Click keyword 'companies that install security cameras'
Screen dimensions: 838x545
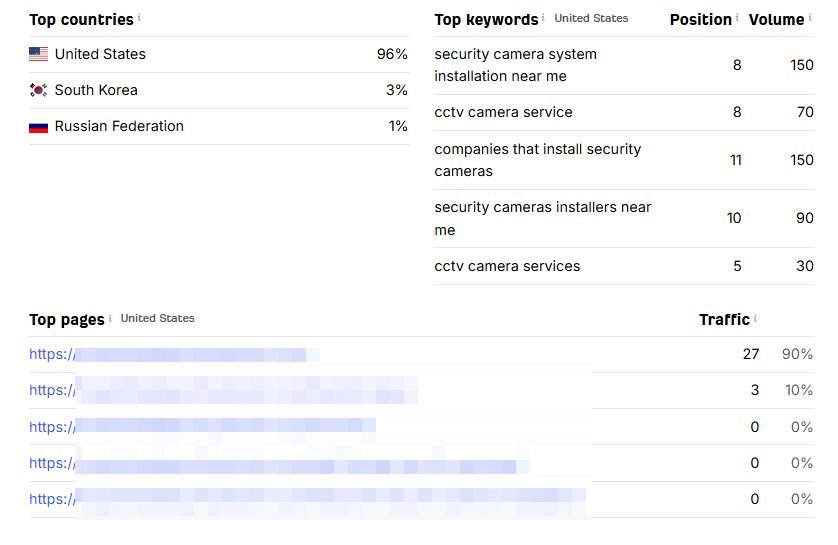point(538,160)
